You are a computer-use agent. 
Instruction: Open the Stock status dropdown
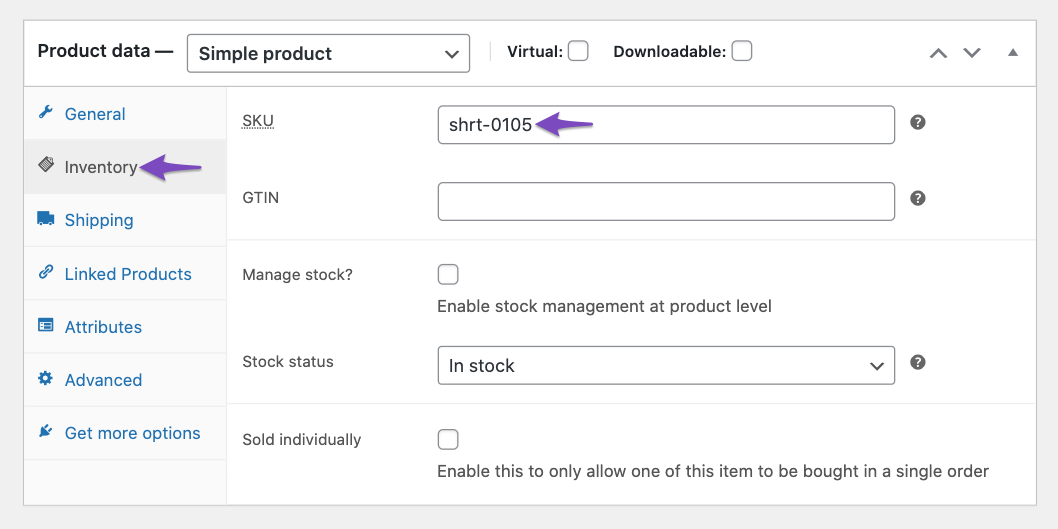click(666, 365)
